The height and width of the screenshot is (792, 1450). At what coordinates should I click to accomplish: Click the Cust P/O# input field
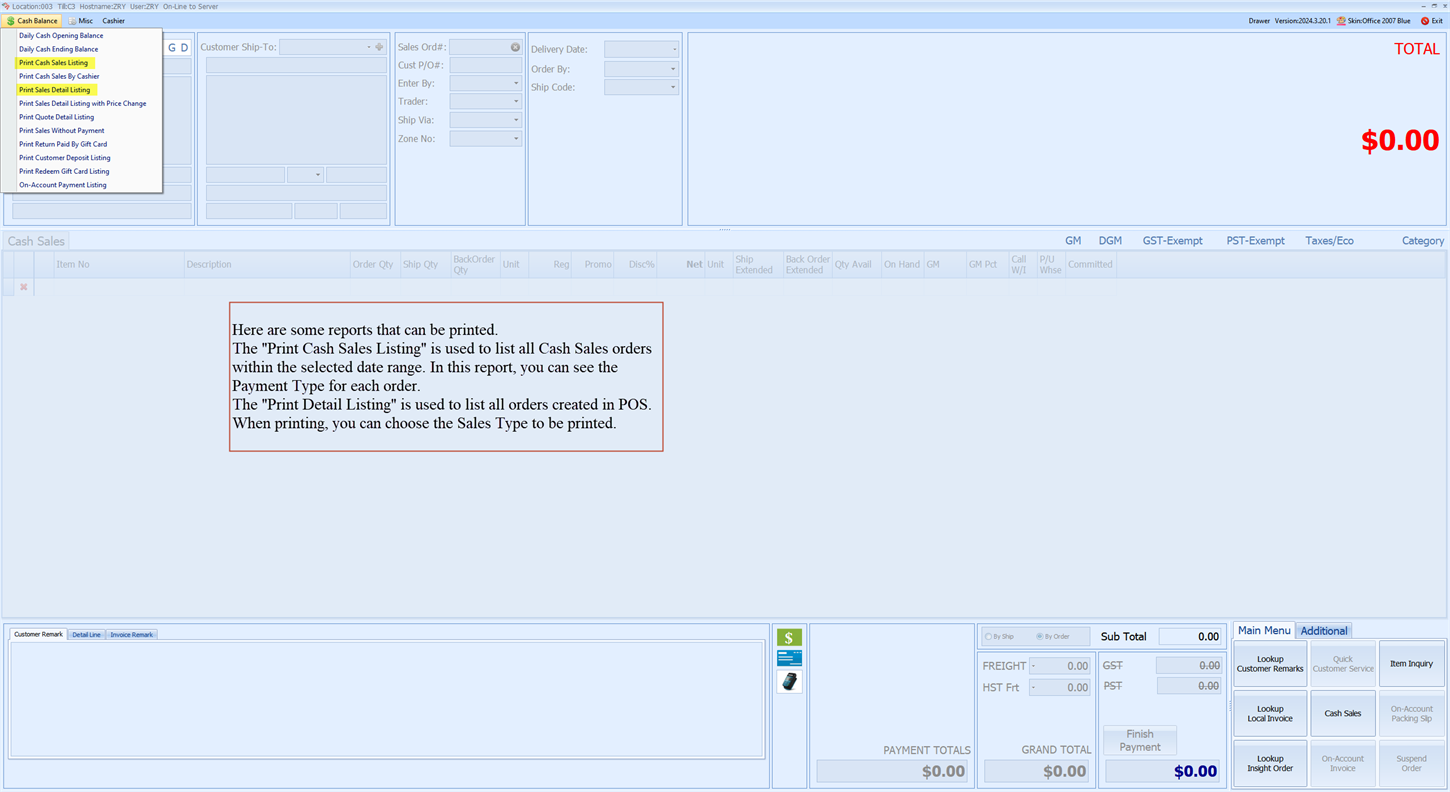click(485, 65)
